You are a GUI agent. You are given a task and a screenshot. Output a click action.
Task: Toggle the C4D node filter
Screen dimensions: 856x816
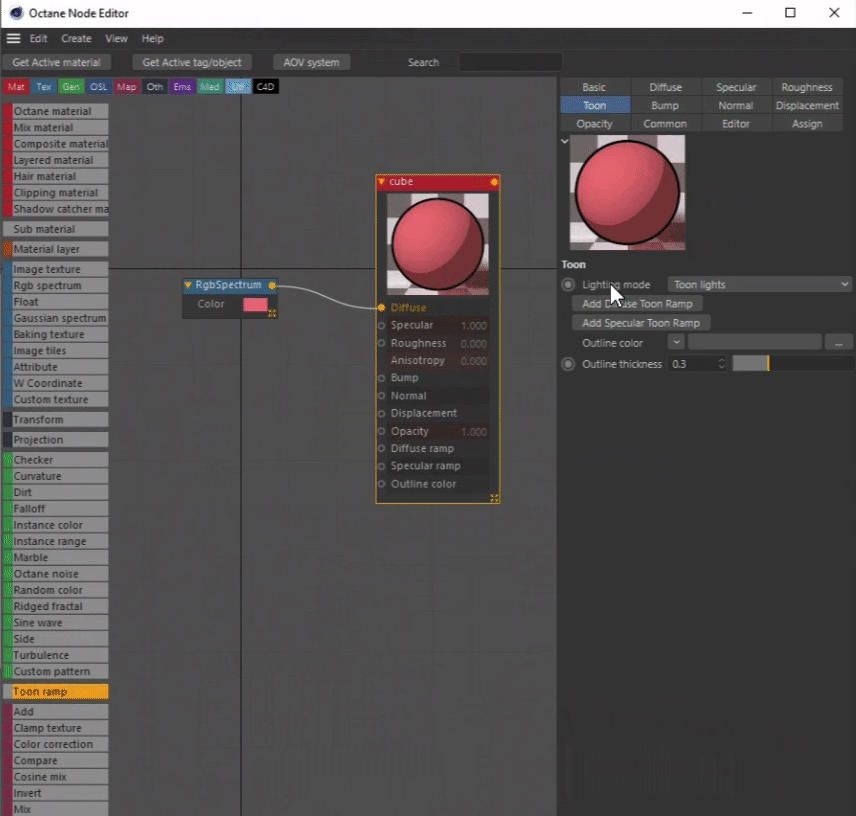click(x=266, y=87)
